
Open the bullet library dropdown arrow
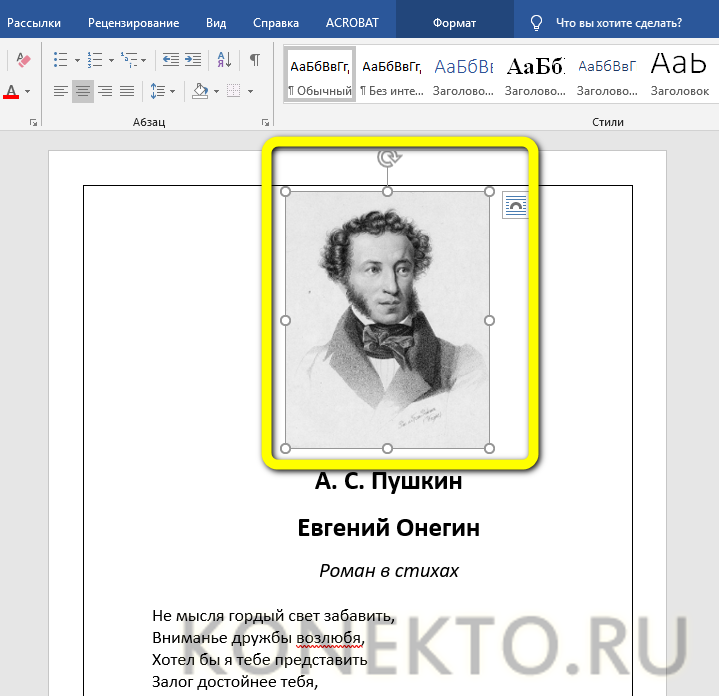tap(77, 60)
